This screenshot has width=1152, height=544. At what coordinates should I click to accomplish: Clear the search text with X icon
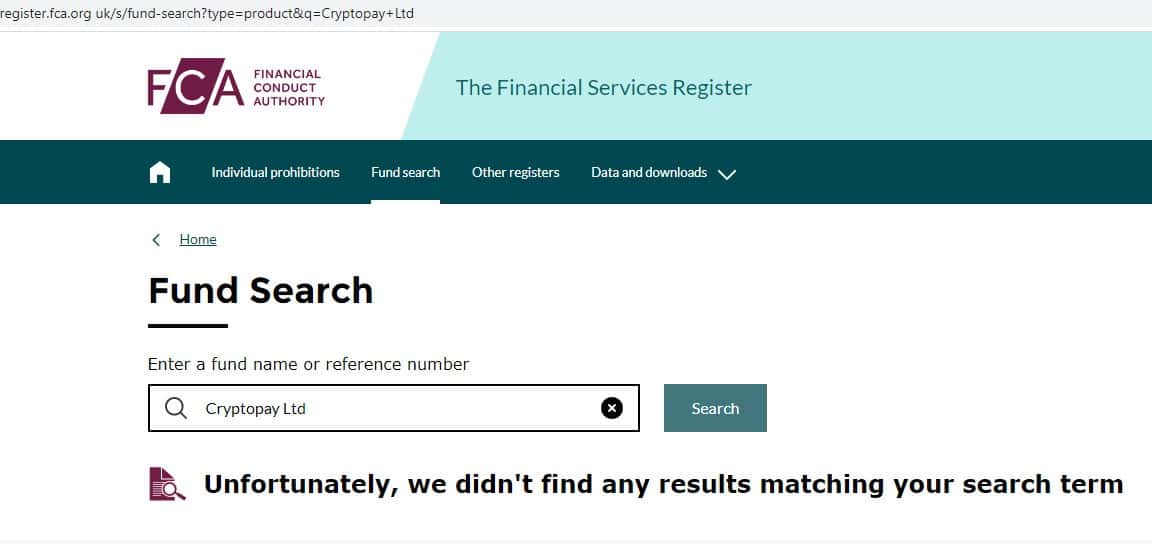pyautogui.click(x=612, y=408)
